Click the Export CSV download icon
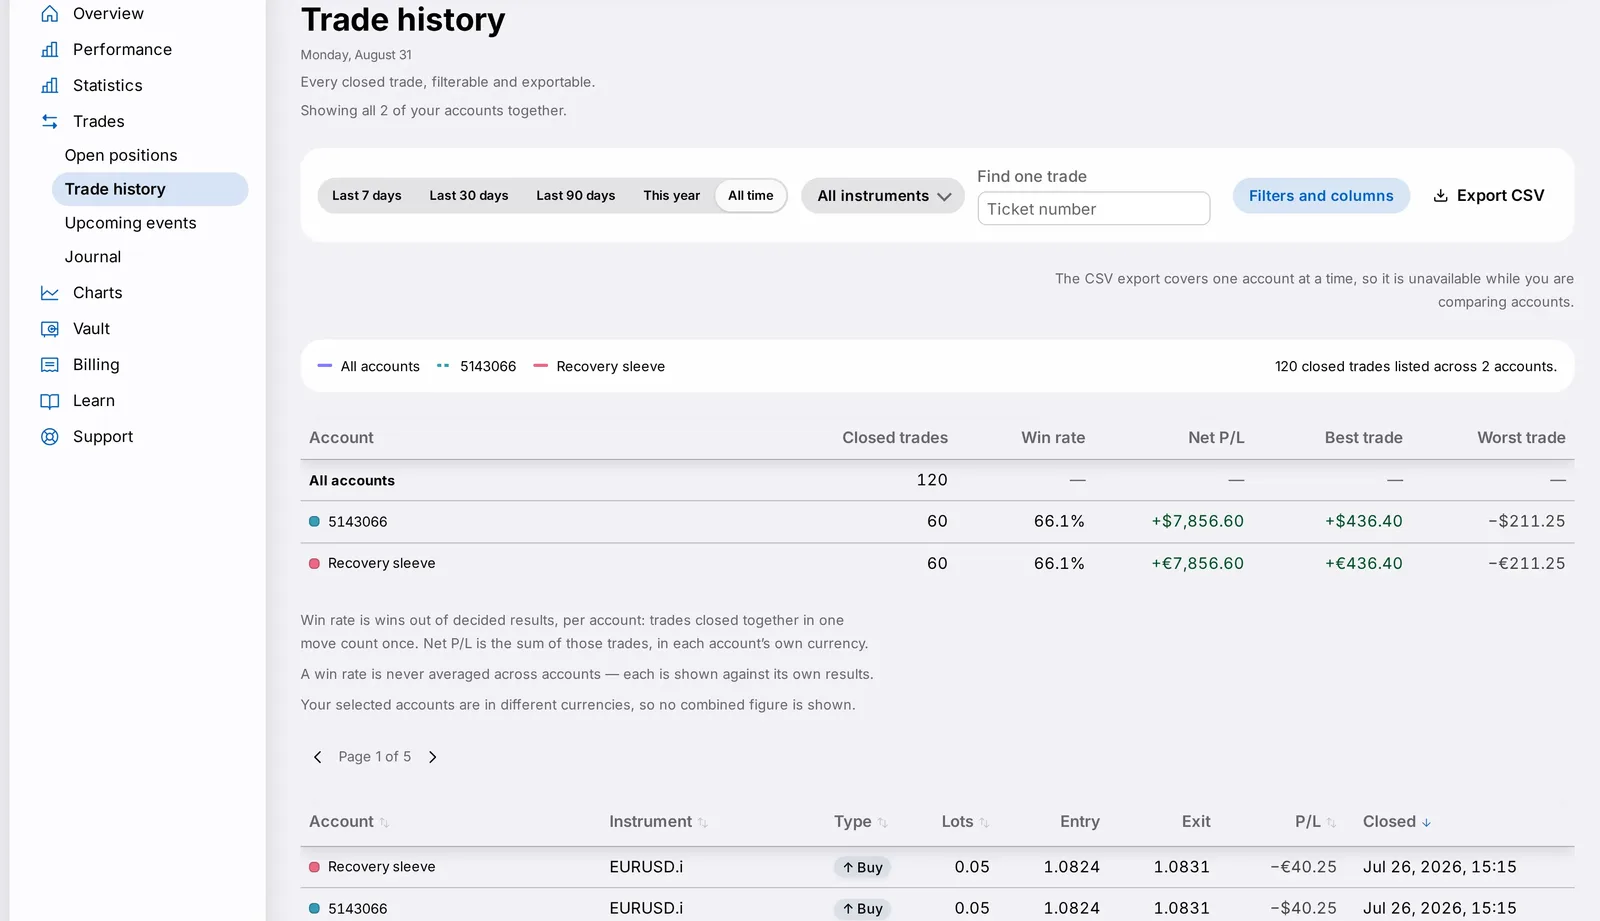 tap(1441, 196)
